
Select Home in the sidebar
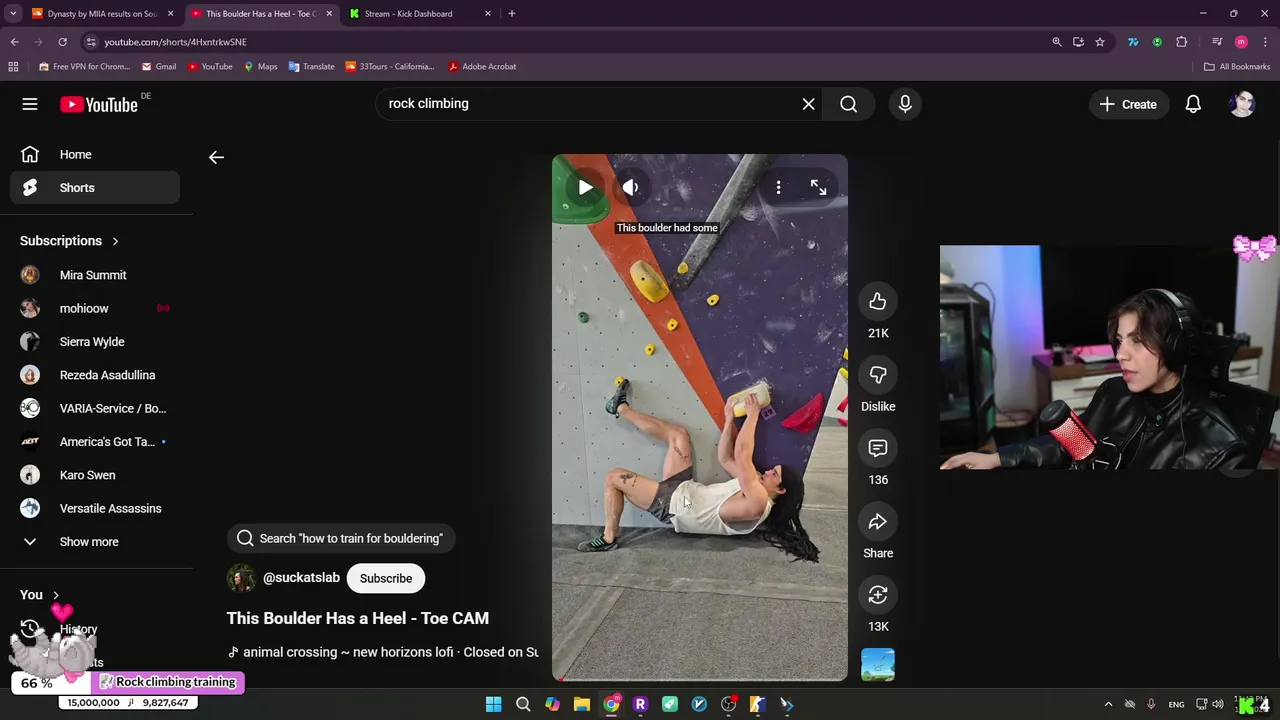tap(95, 154)
